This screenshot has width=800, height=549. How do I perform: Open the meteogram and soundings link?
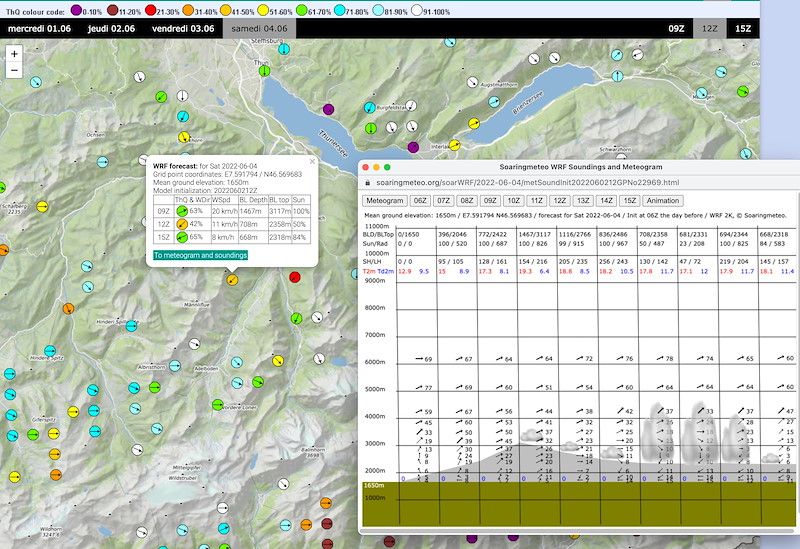click(x=201, y=256)
